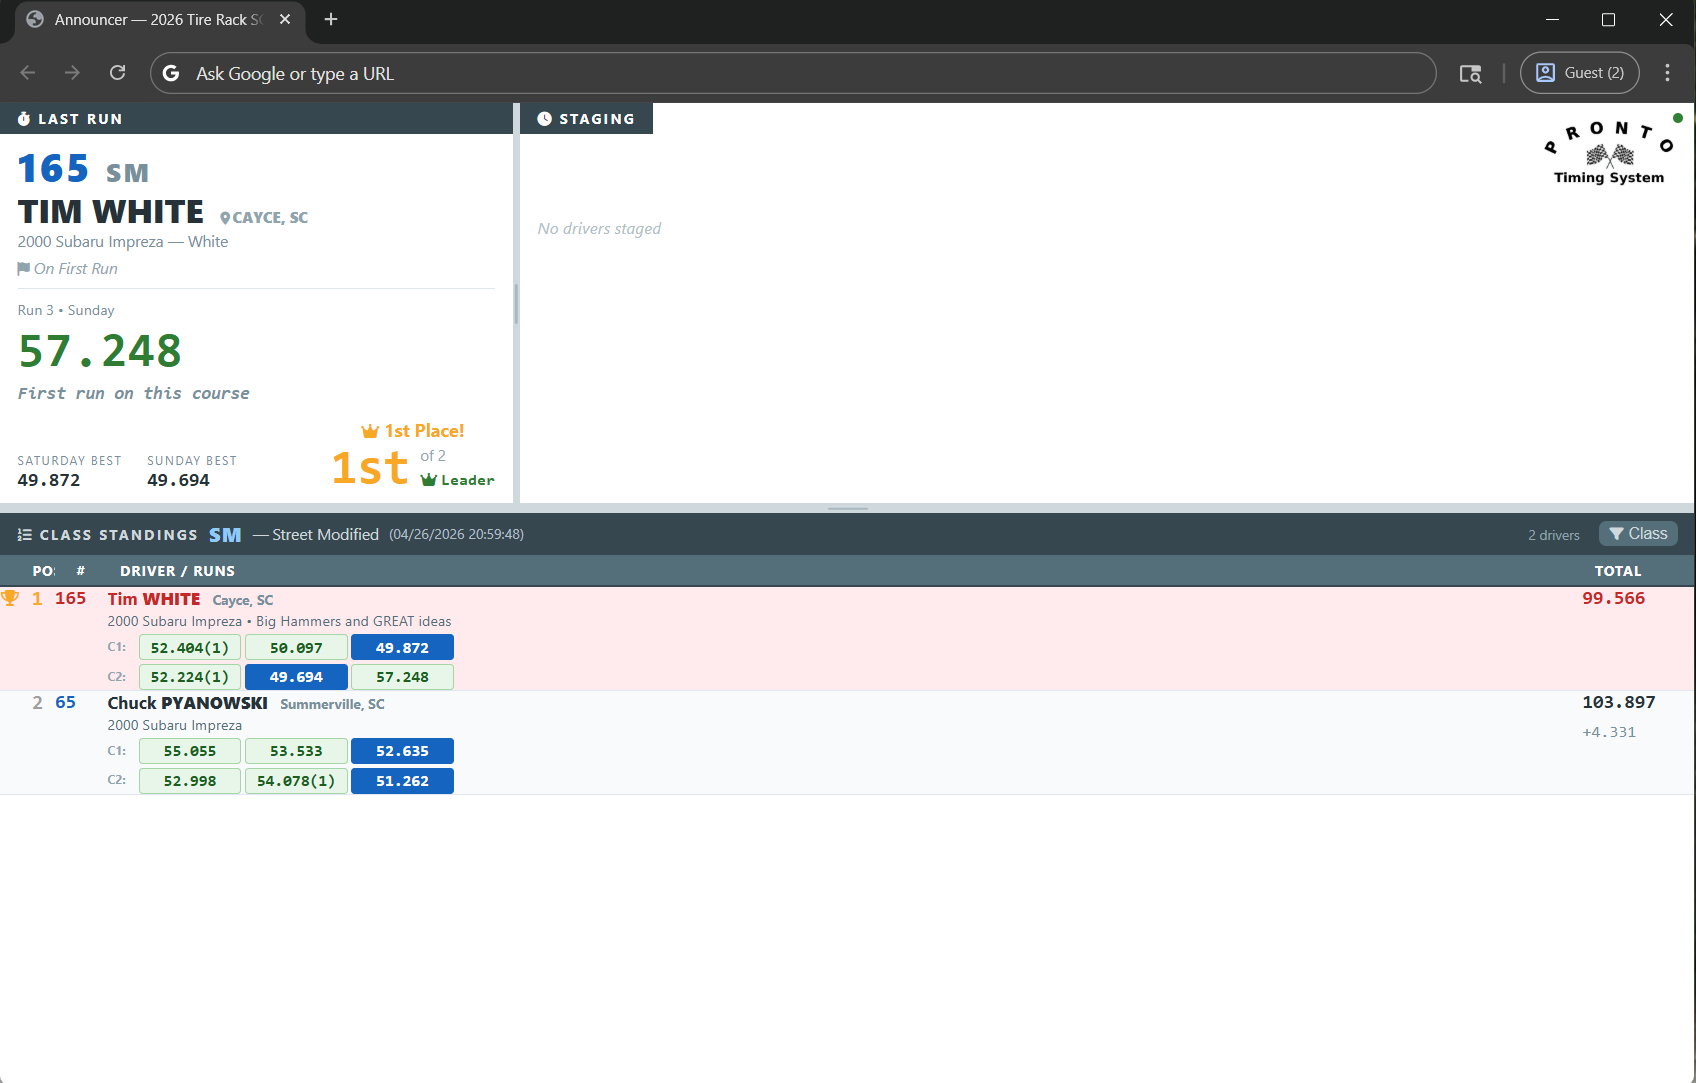The image size is (1696, 1083).
Task: Reload the page with the refresh button
Action: click(x=117, y=73)
